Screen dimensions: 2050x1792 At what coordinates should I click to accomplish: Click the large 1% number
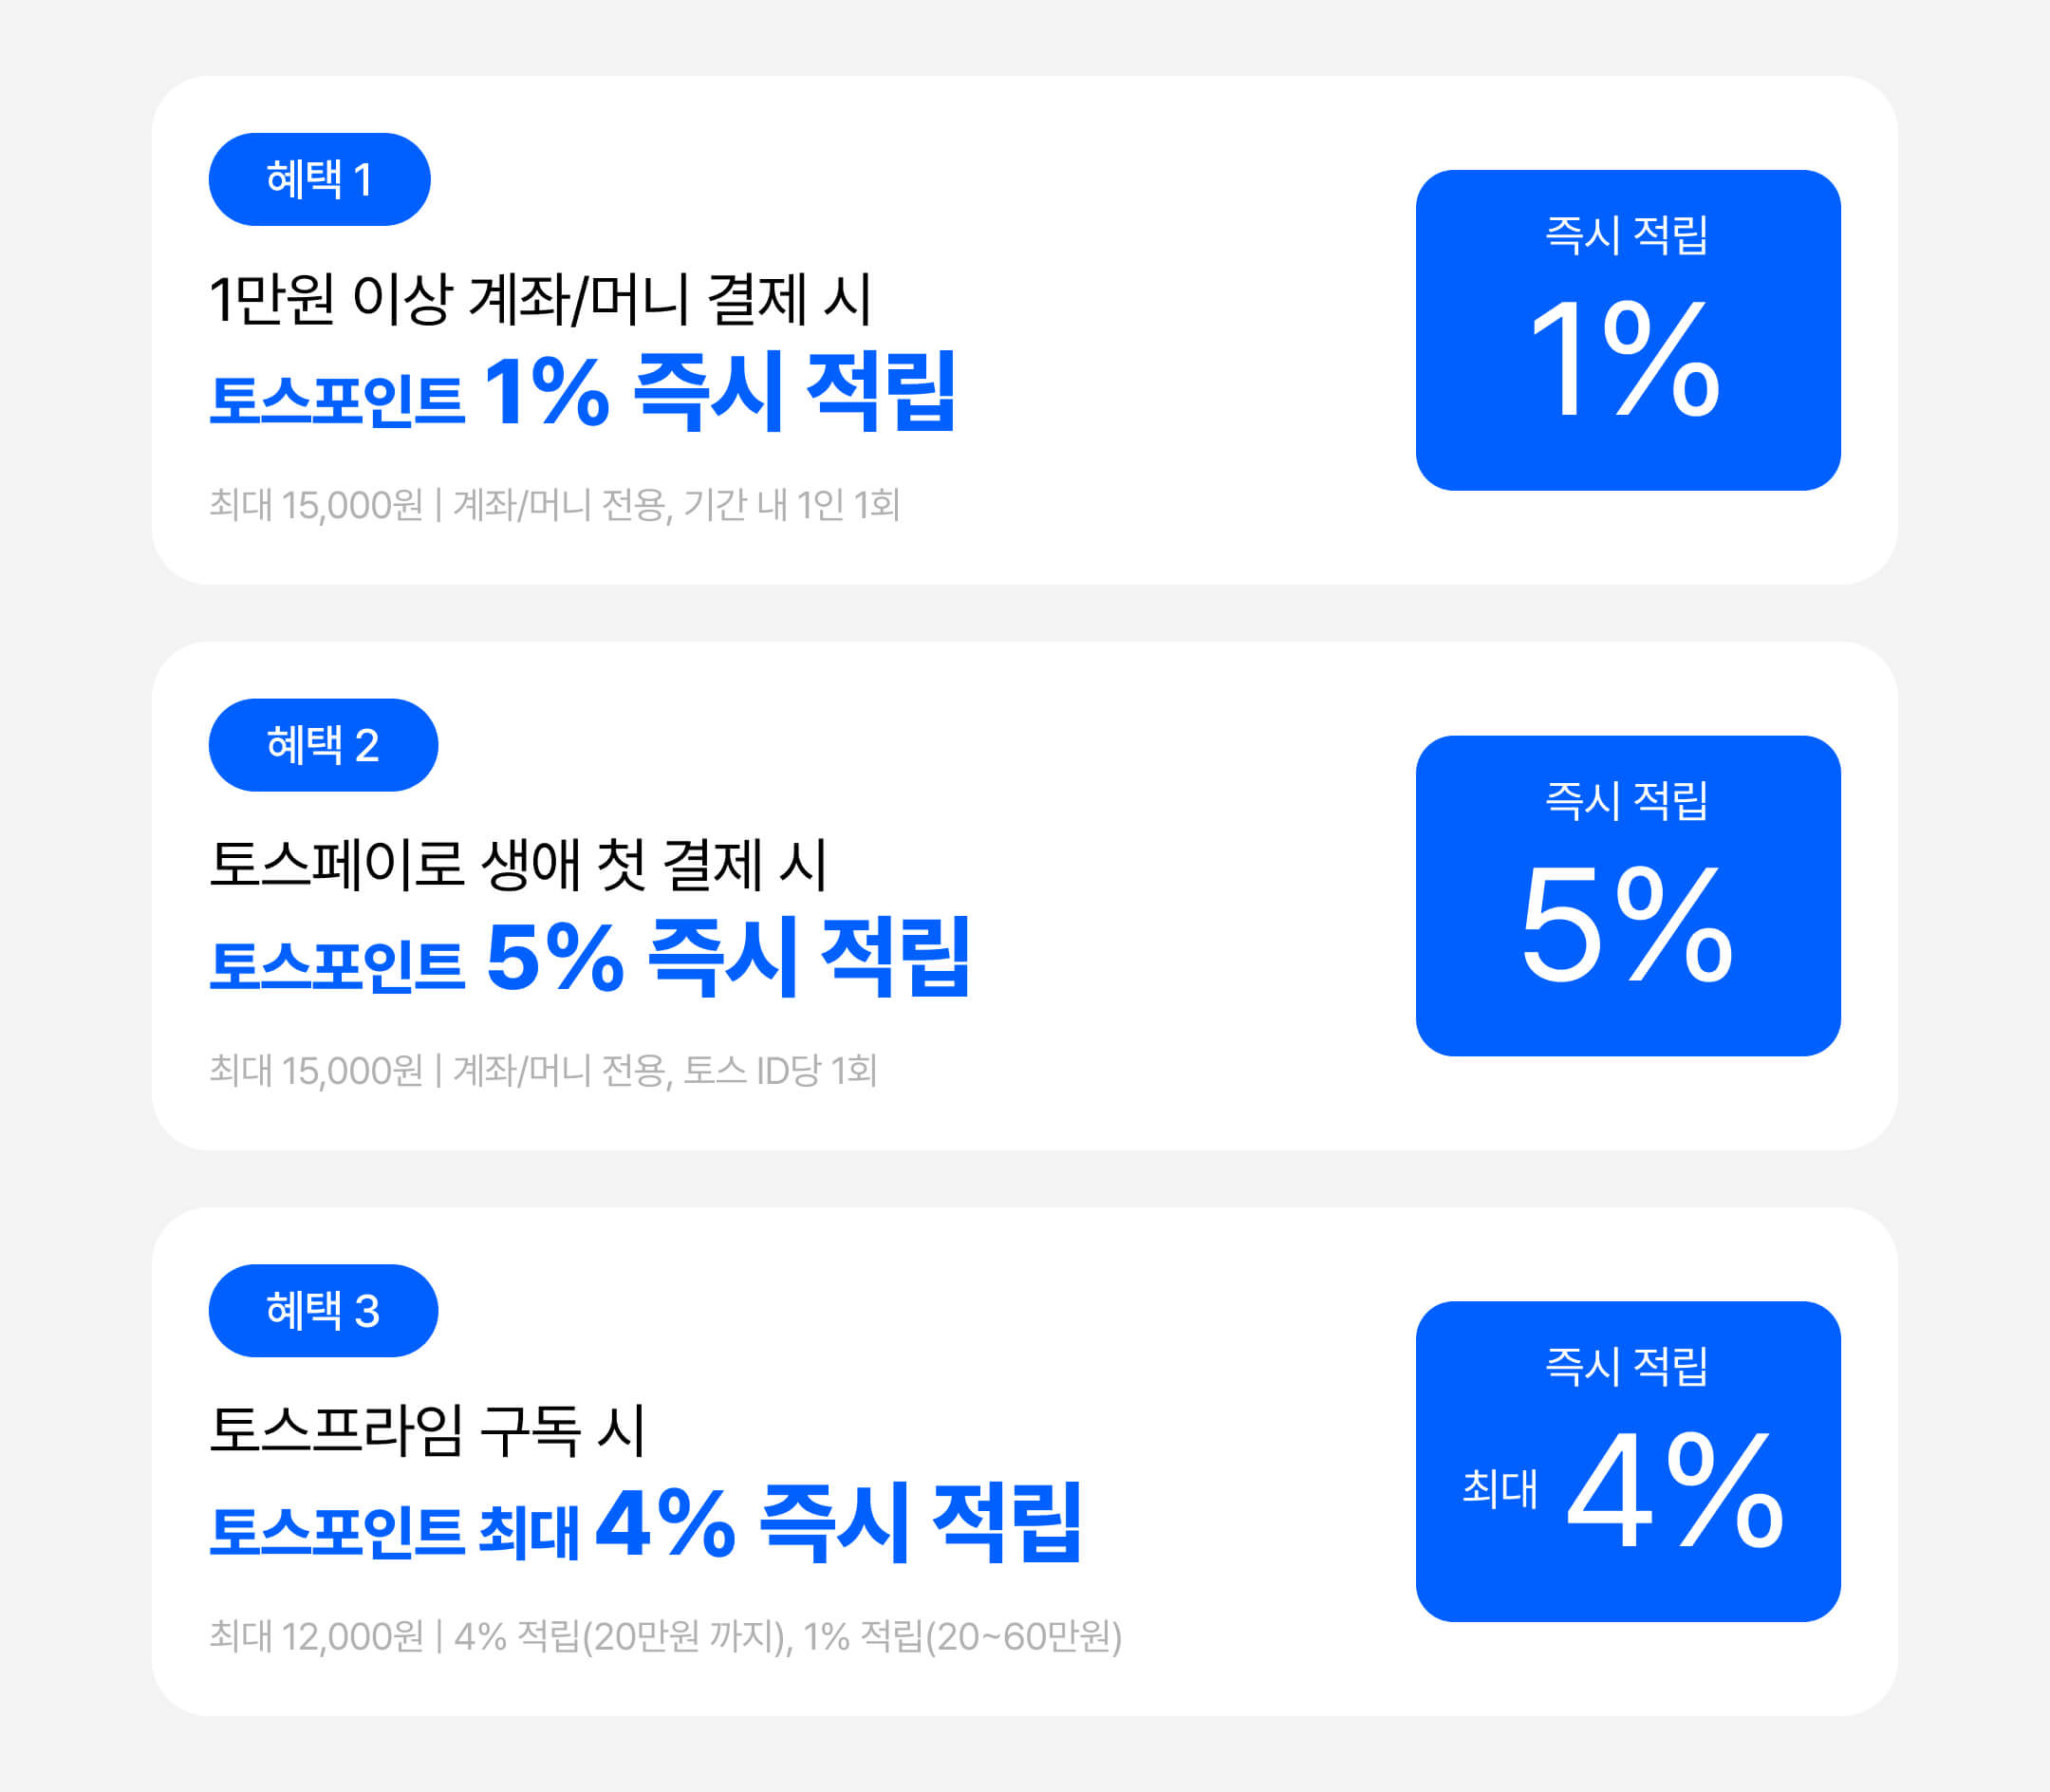[1626, 358]
